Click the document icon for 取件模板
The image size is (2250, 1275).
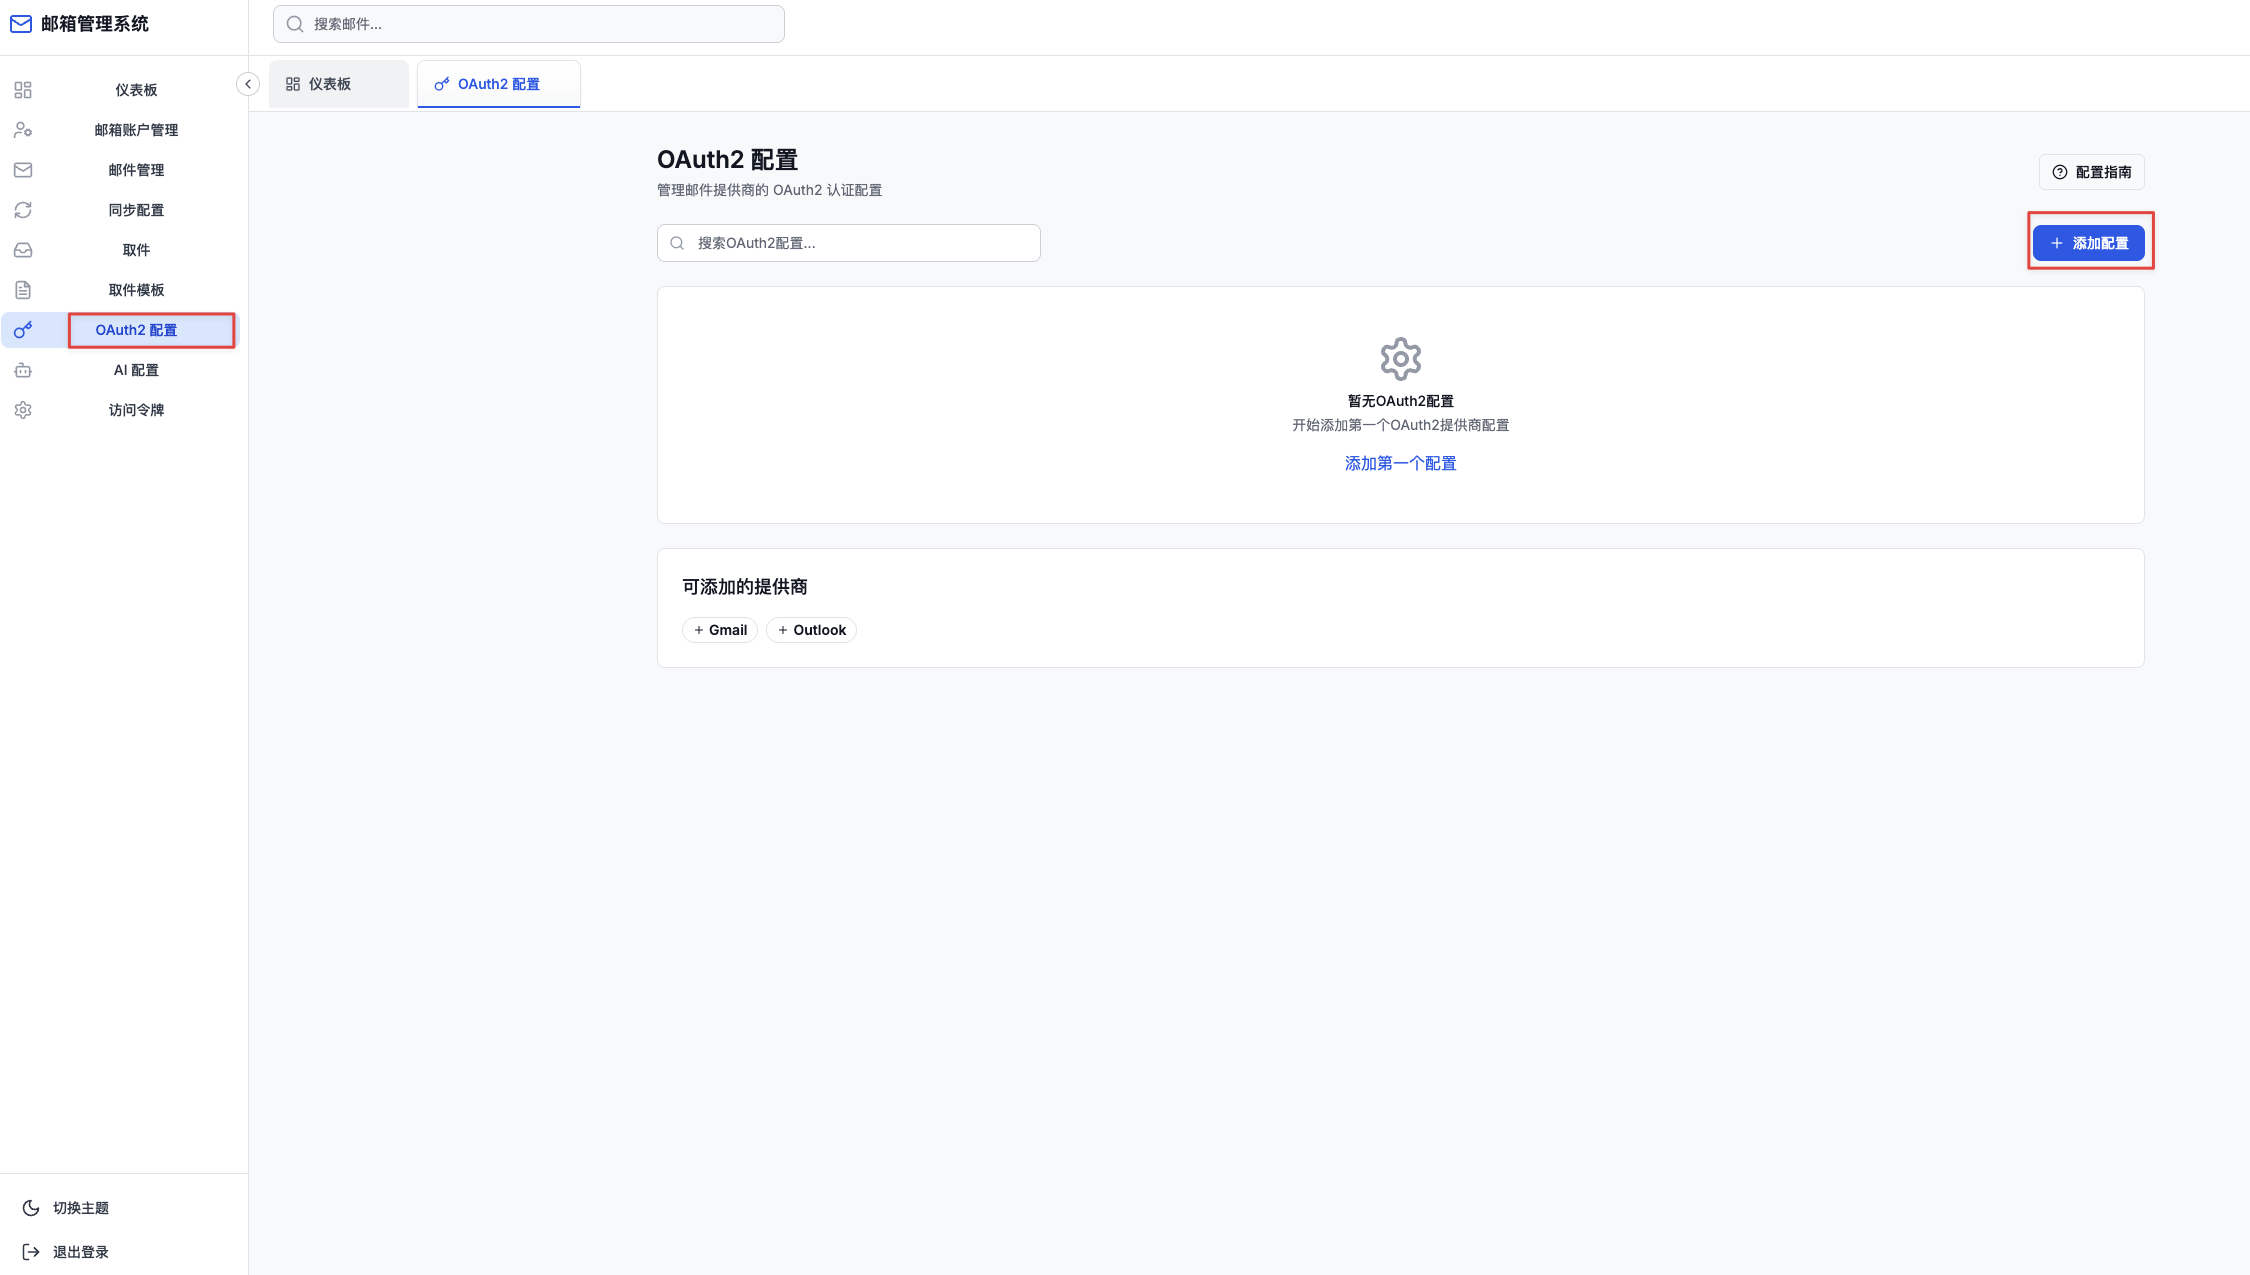pos(23,290)
